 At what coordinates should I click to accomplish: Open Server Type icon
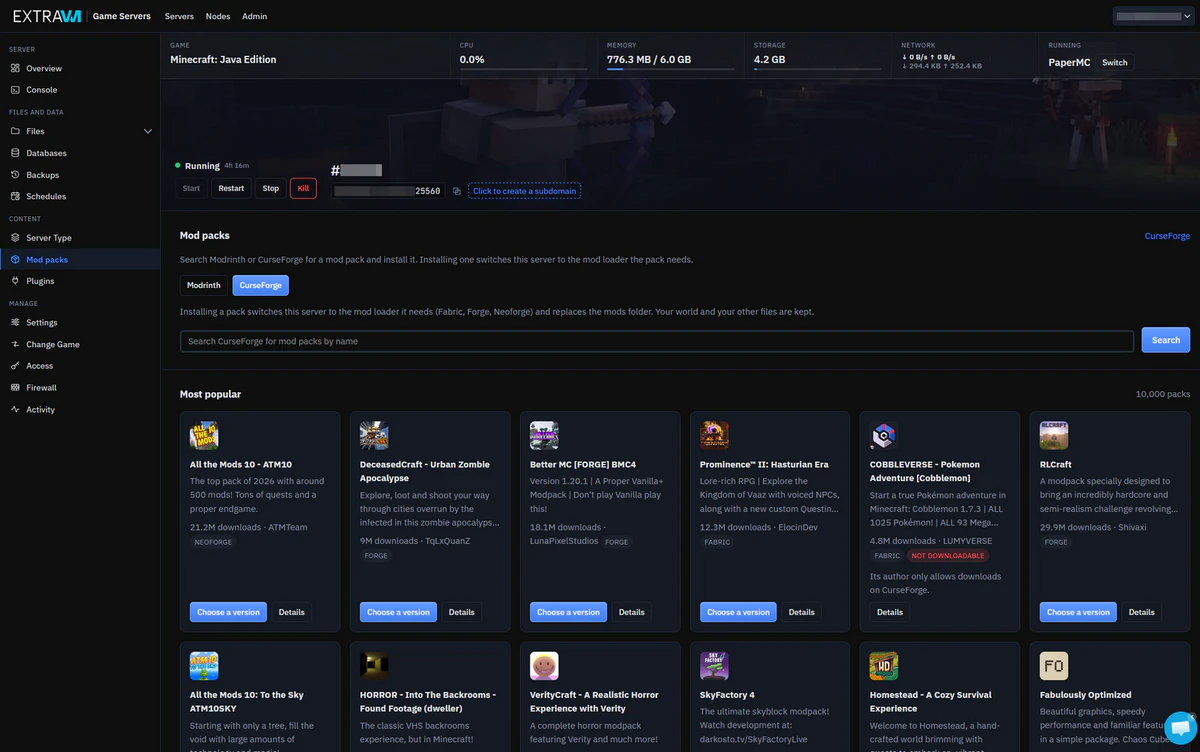click(x=15, y=238)
